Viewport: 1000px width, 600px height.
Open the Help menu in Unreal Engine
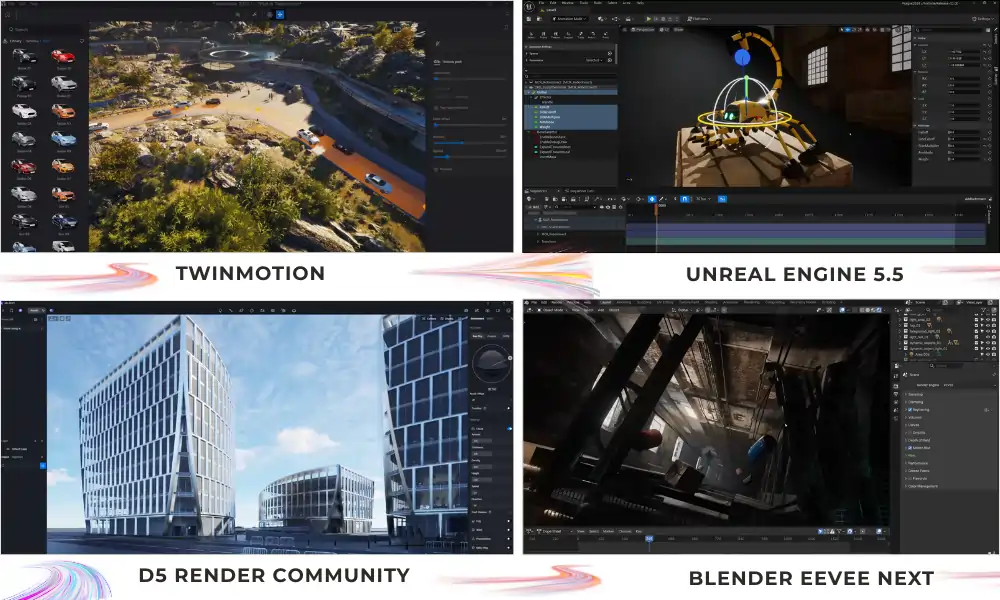pos(640,3)
